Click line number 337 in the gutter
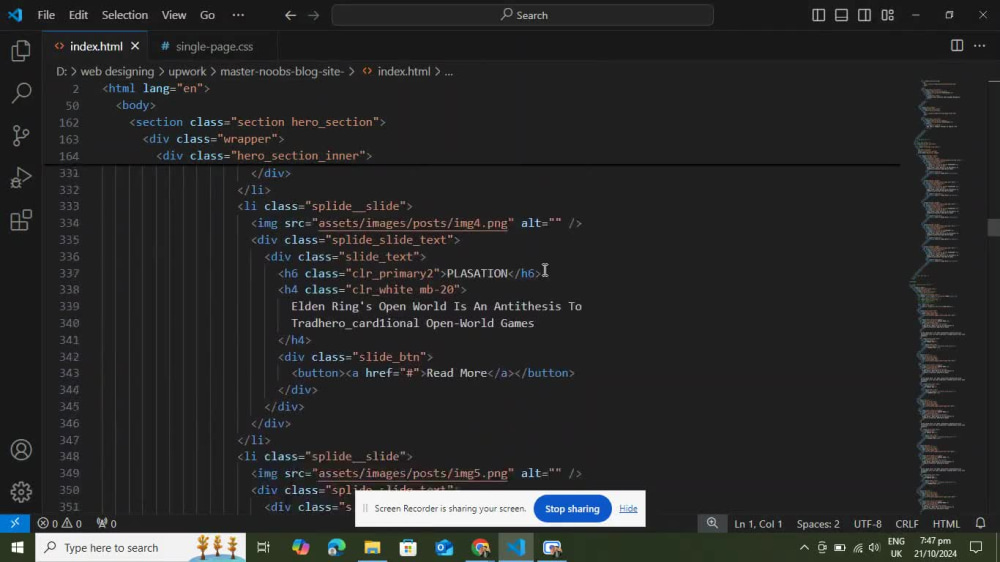 (69, 273)
